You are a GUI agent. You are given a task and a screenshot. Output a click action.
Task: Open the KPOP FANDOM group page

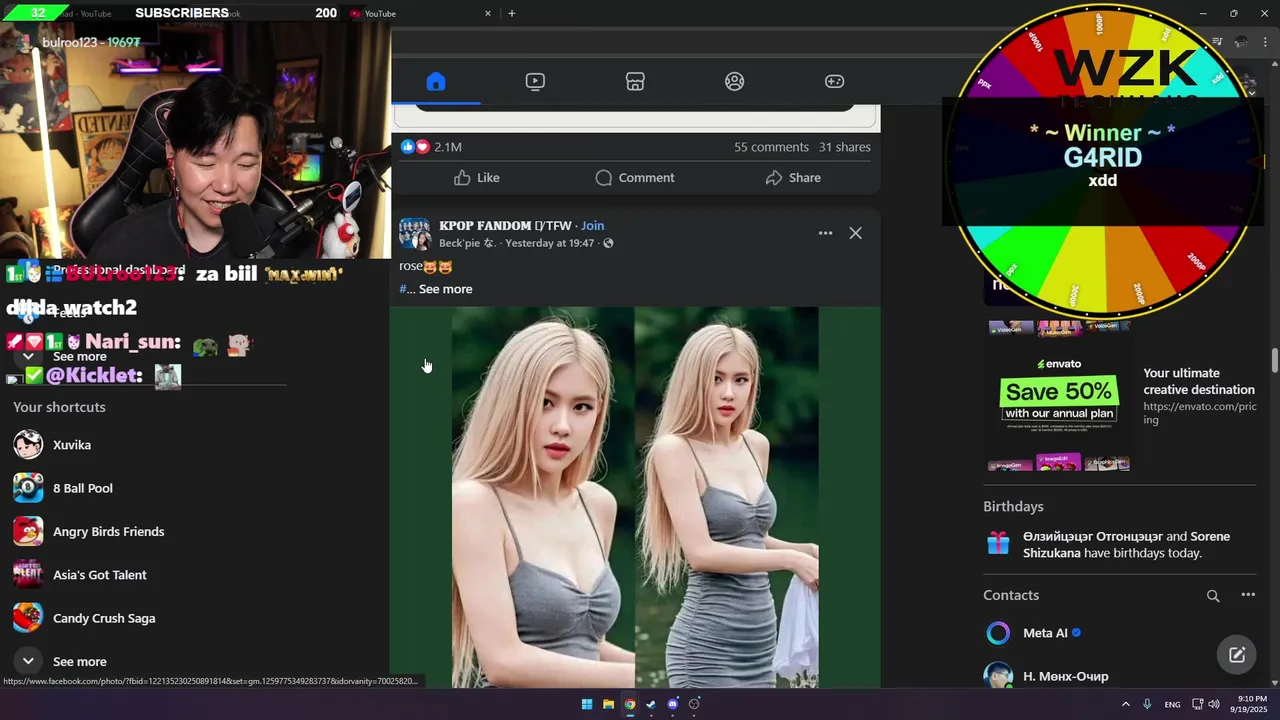pyautogui.click(x=505, y=226)
